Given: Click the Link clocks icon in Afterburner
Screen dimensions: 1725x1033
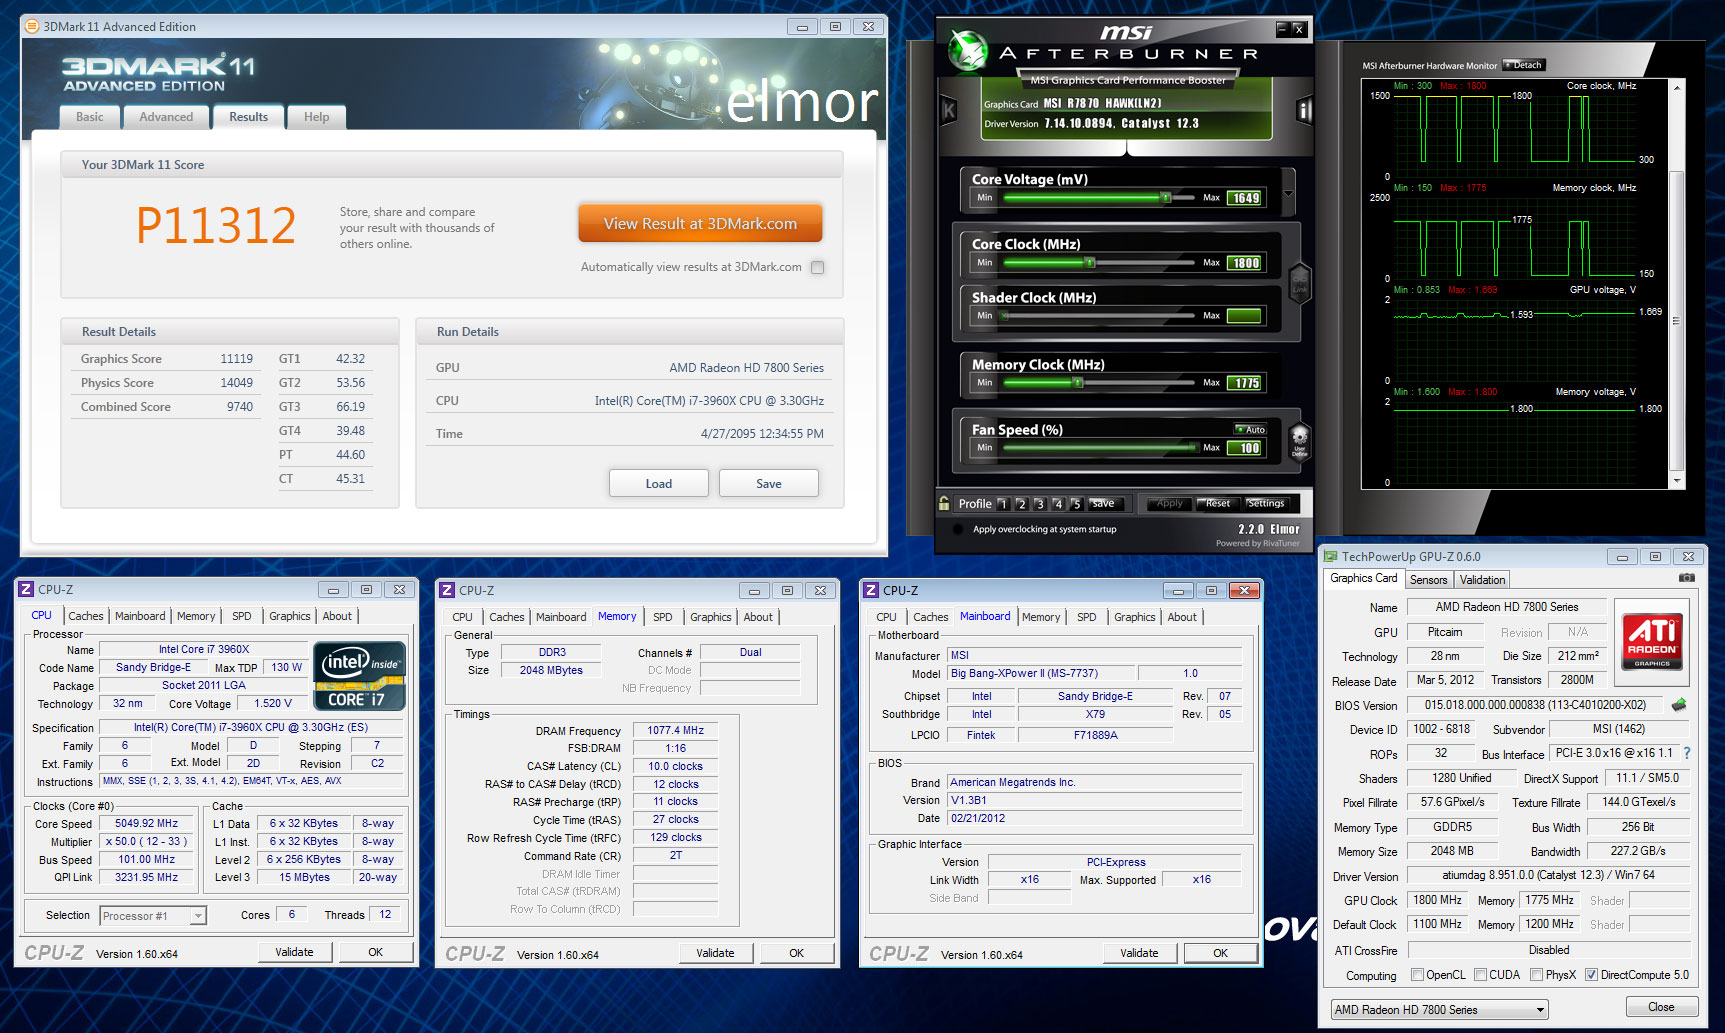Looking at the screenshot, I should tap(1300, 283).
